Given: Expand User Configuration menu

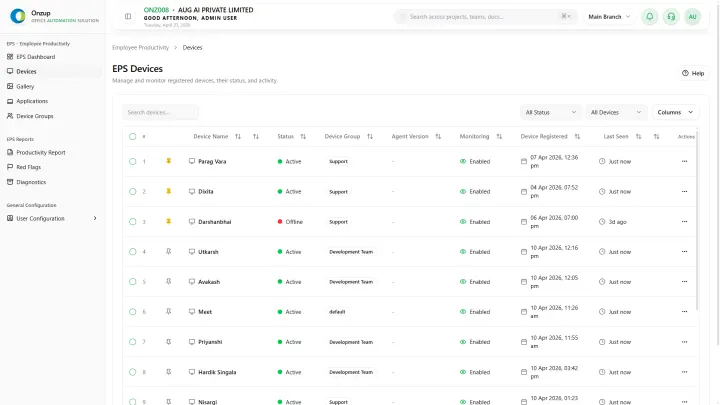Looking at the screenshot, I should click(52, 218).
